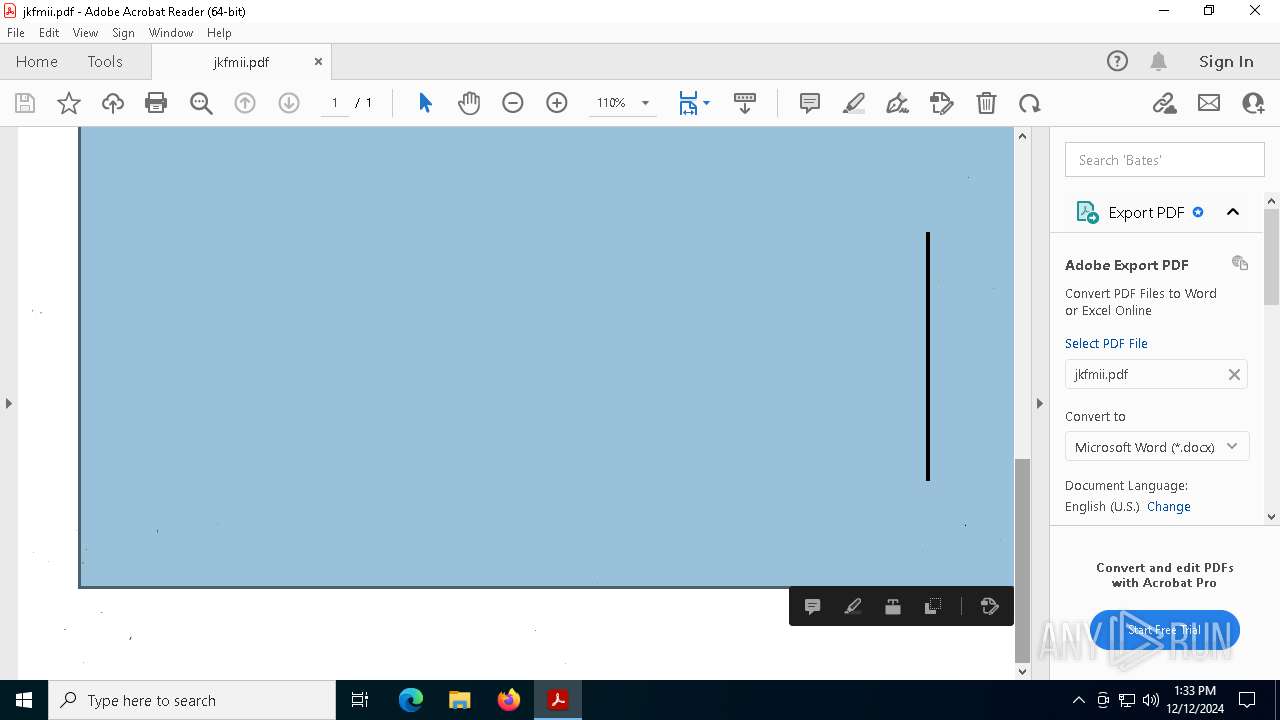Click the scrolling mode keyboard icon
Viewport: 1280px width, 720px height.
point(745,103)
